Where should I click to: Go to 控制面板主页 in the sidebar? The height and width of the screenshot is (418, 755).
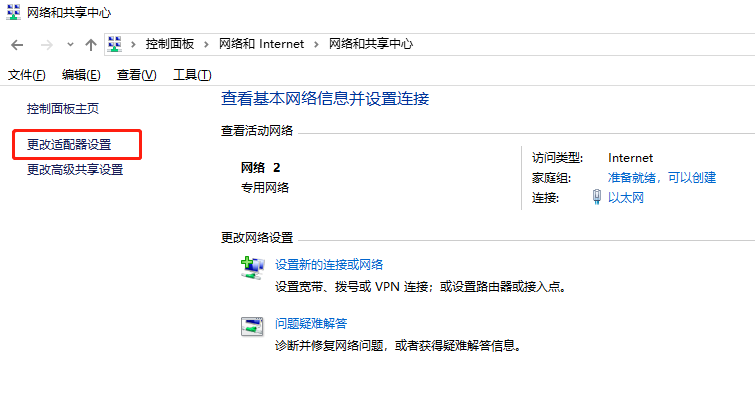(63, 109)
